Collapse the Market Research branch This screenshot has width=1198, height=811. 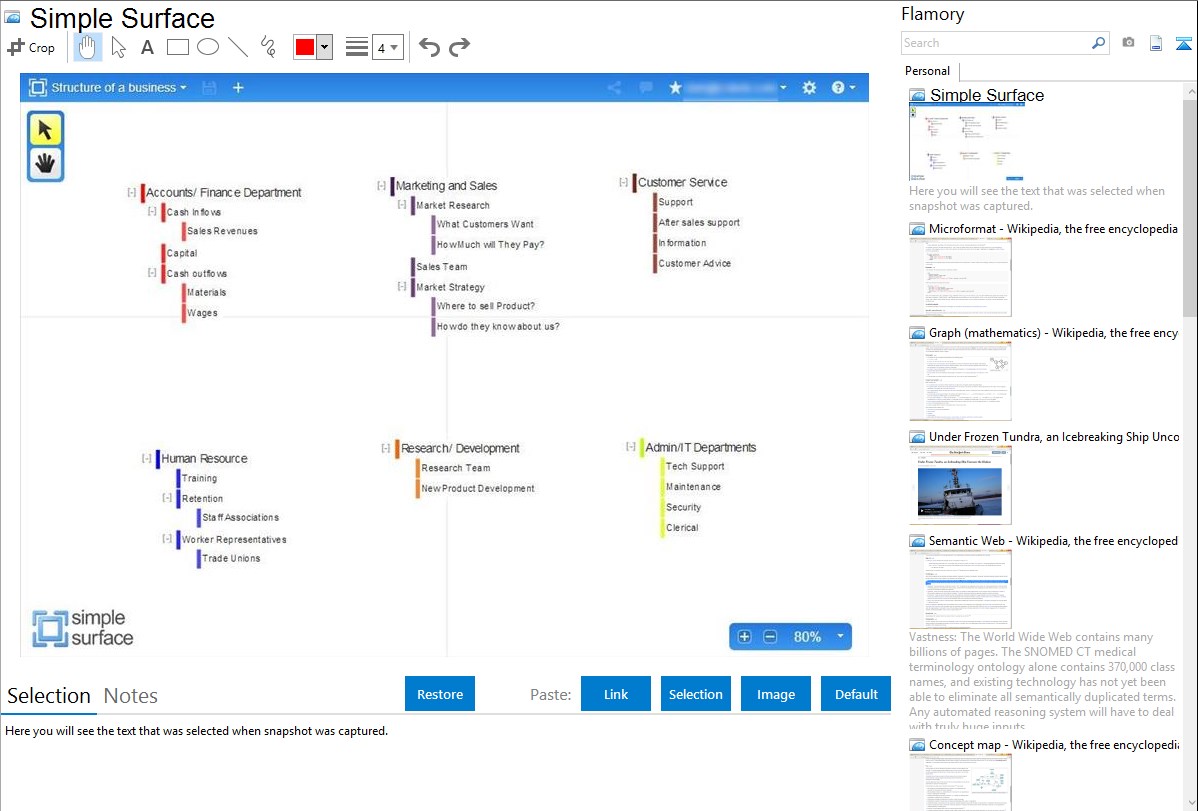click(x=402, y=205)
